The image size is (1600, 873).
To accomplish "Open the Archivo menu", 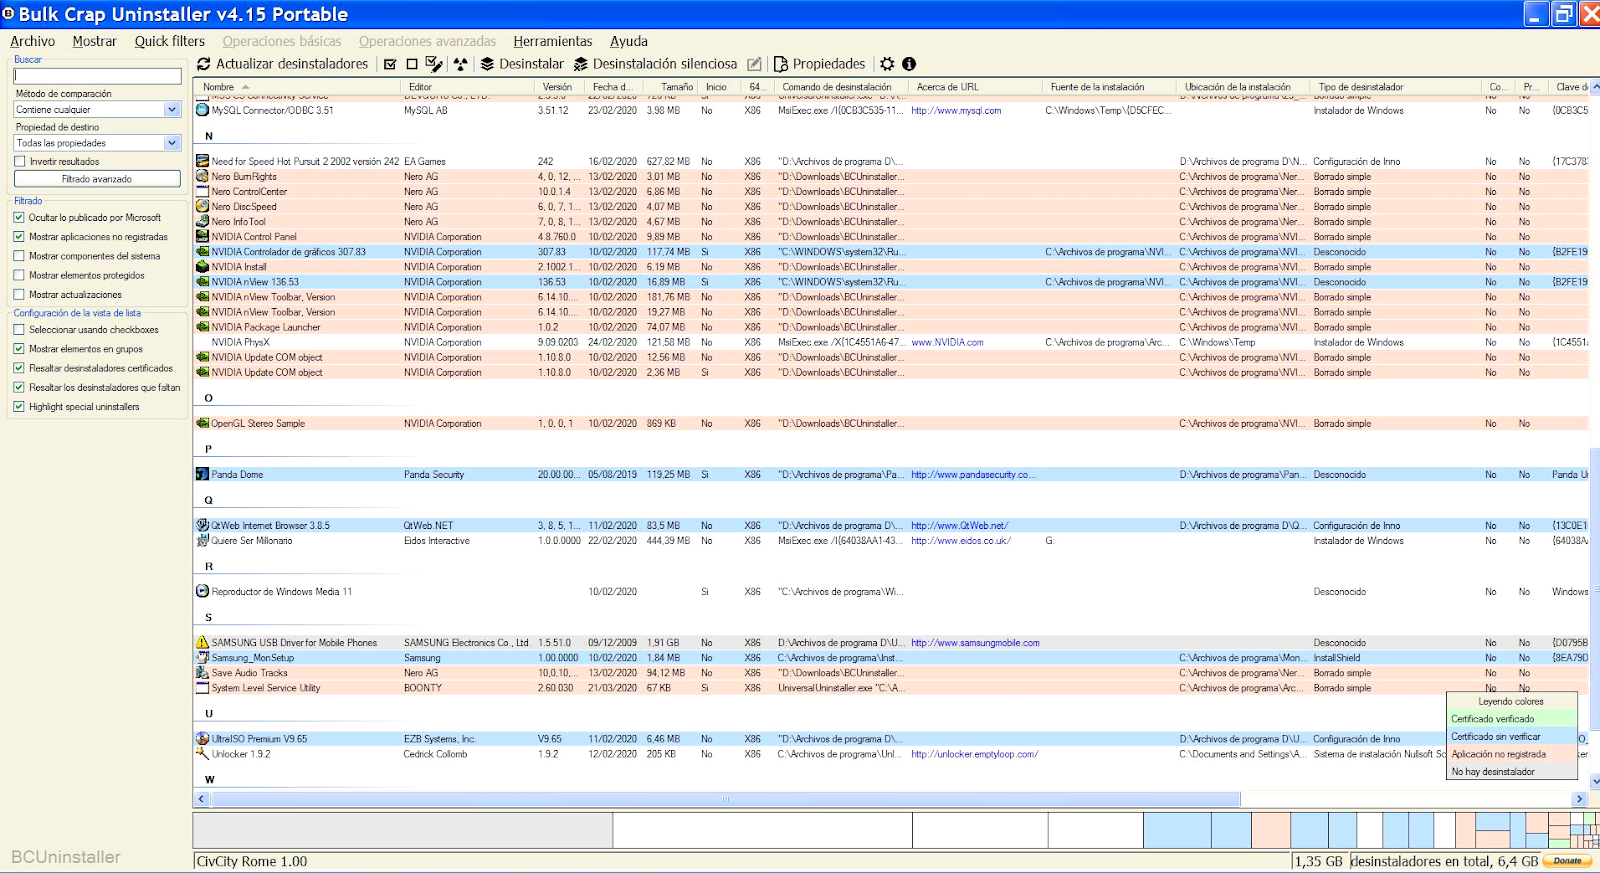I will (33, 41).
